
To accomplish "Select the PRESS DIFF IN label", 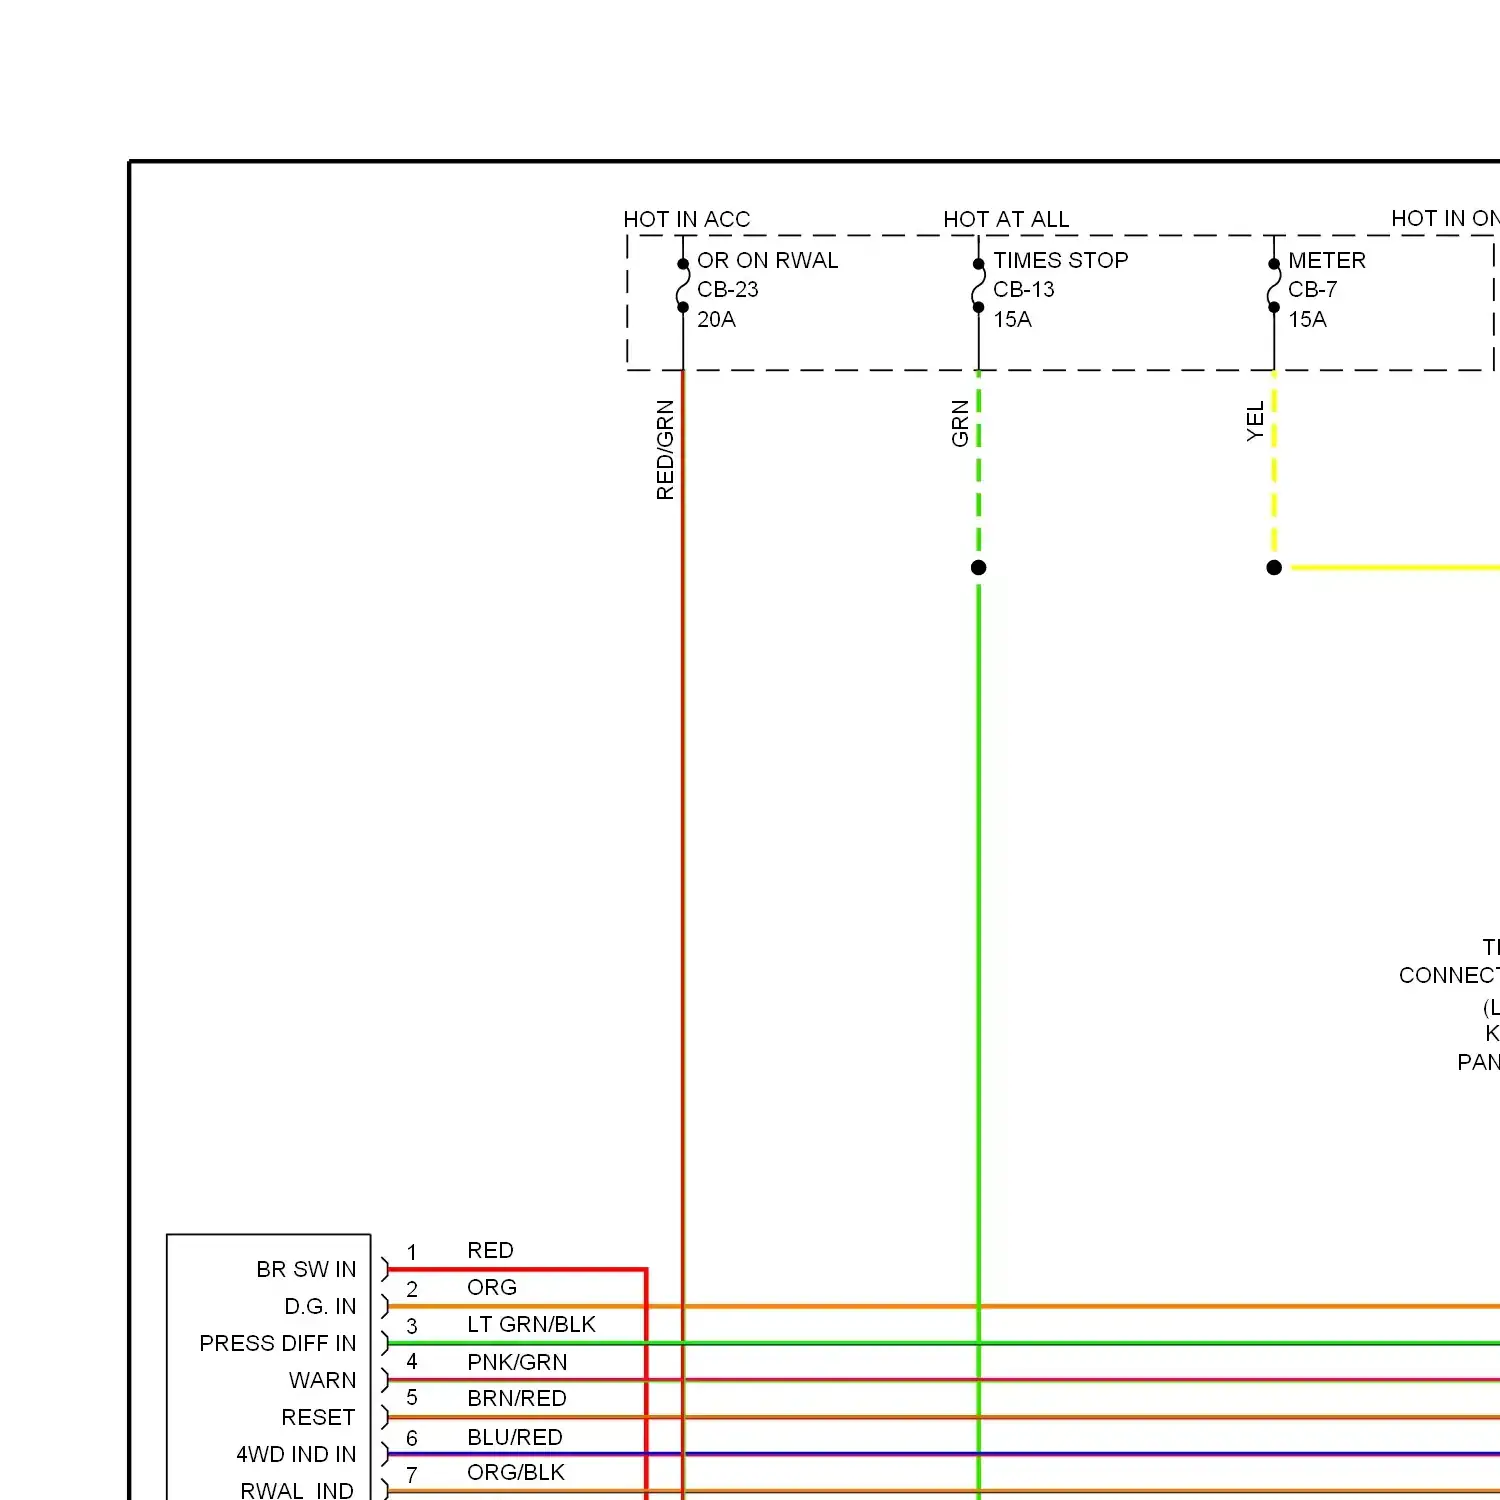I will [277, 1343].
